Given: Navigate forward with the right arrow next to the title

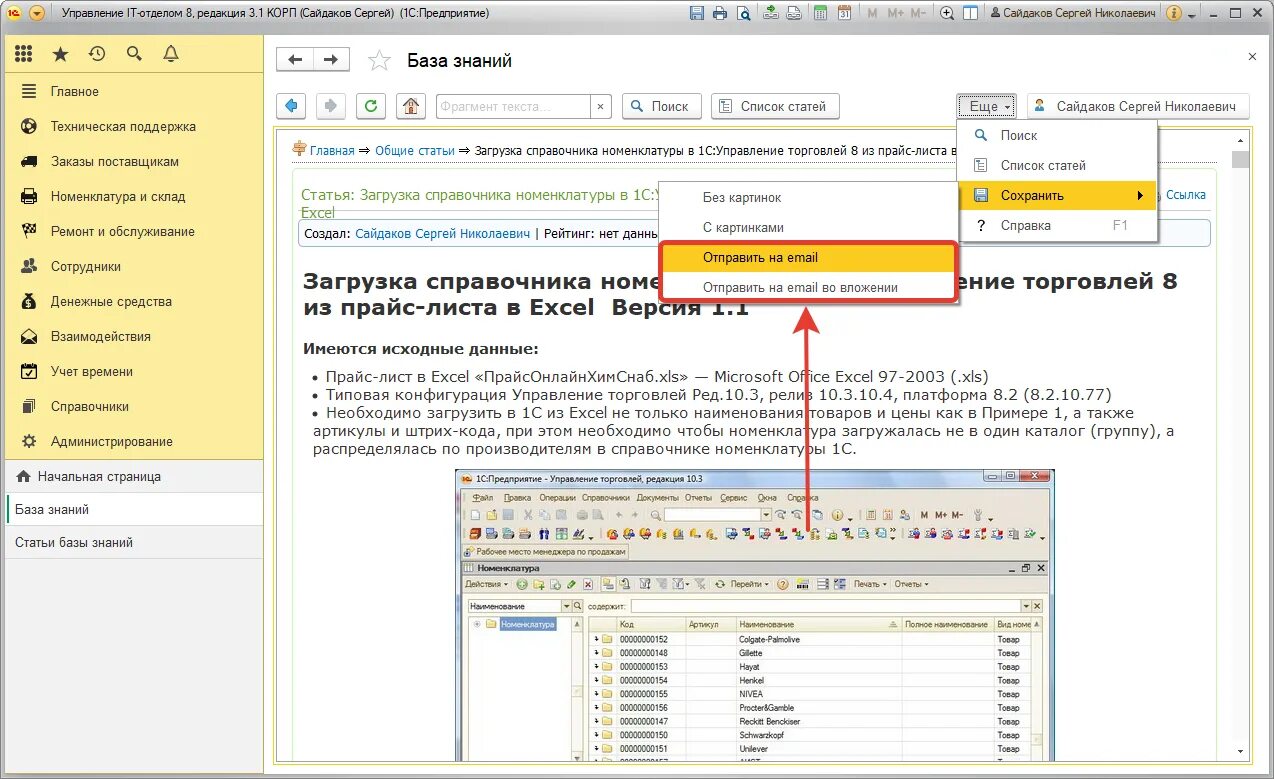Looking at the screenshot, I should (x=332, y=60).
